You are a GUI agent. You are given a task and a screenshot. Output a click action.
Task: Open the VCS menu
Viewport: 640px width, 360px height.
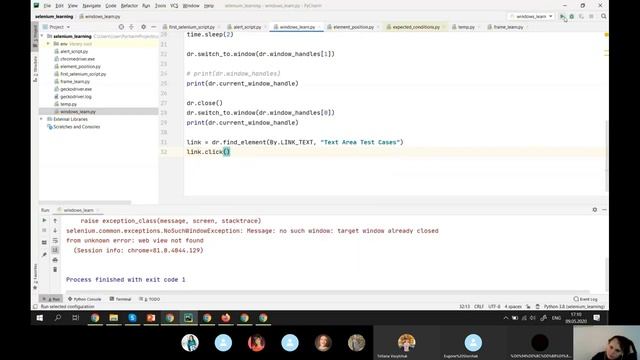point(174,6)
